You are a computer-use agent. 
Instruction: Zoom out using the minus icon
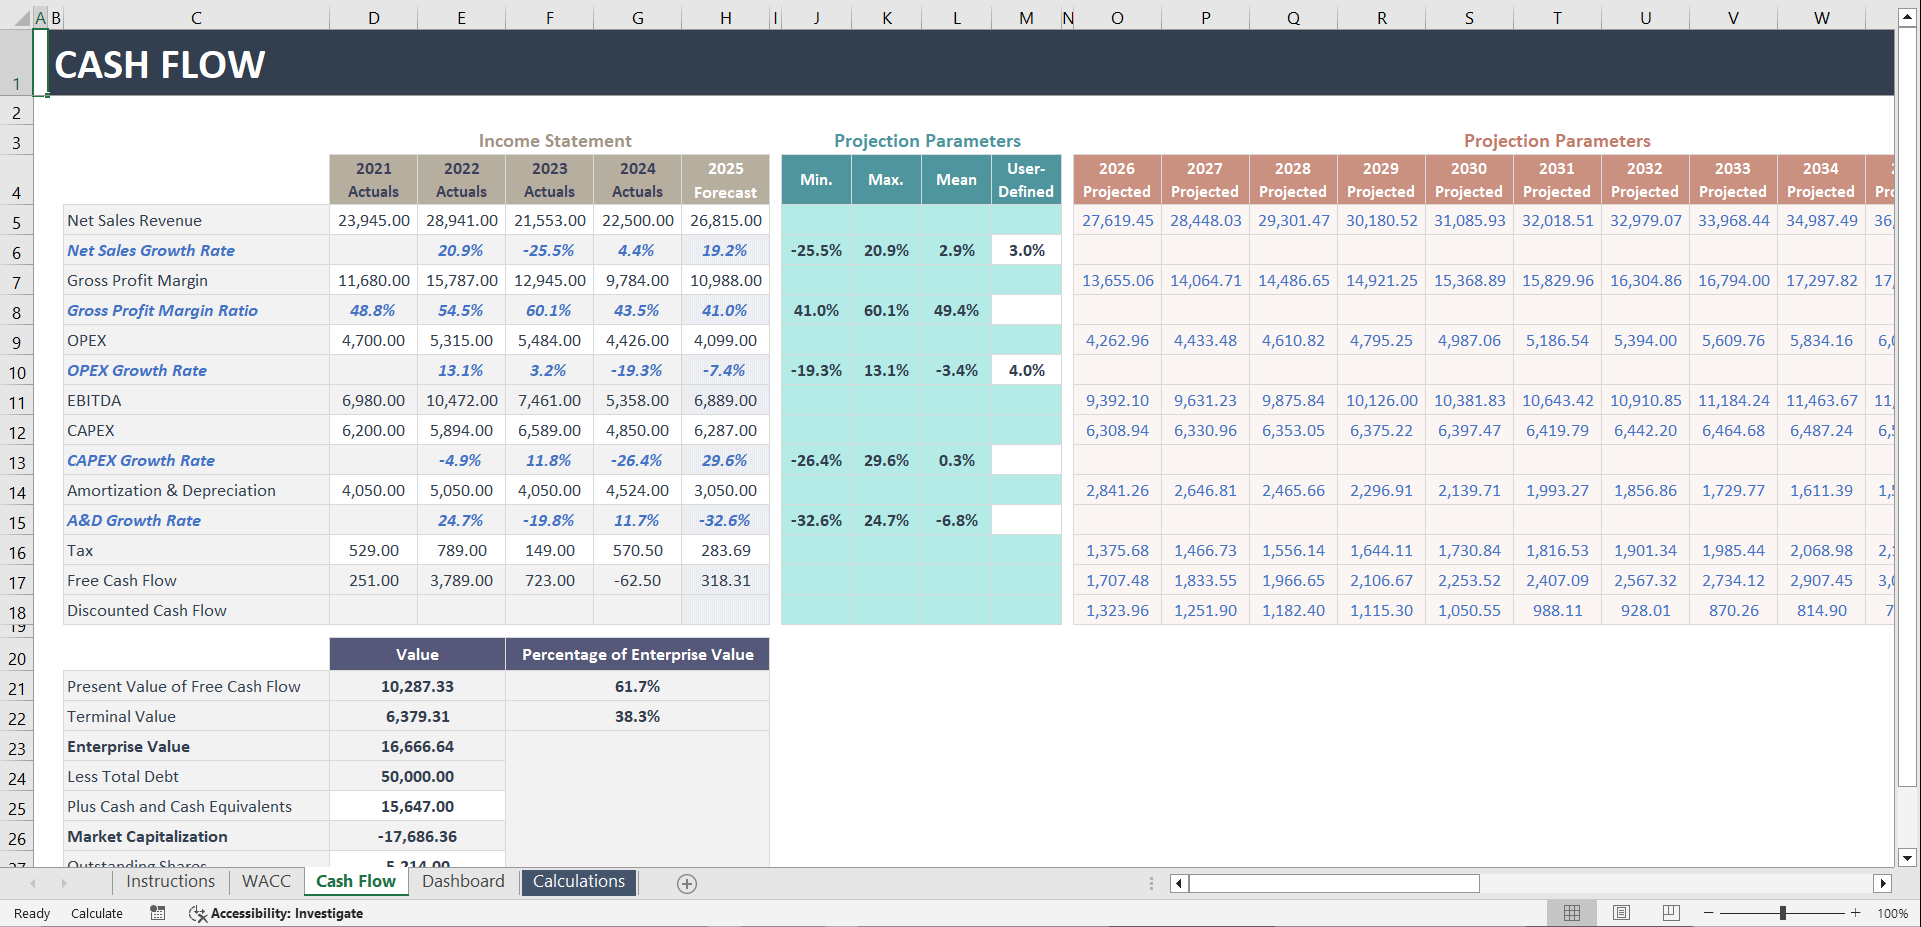click(1710, 913)
